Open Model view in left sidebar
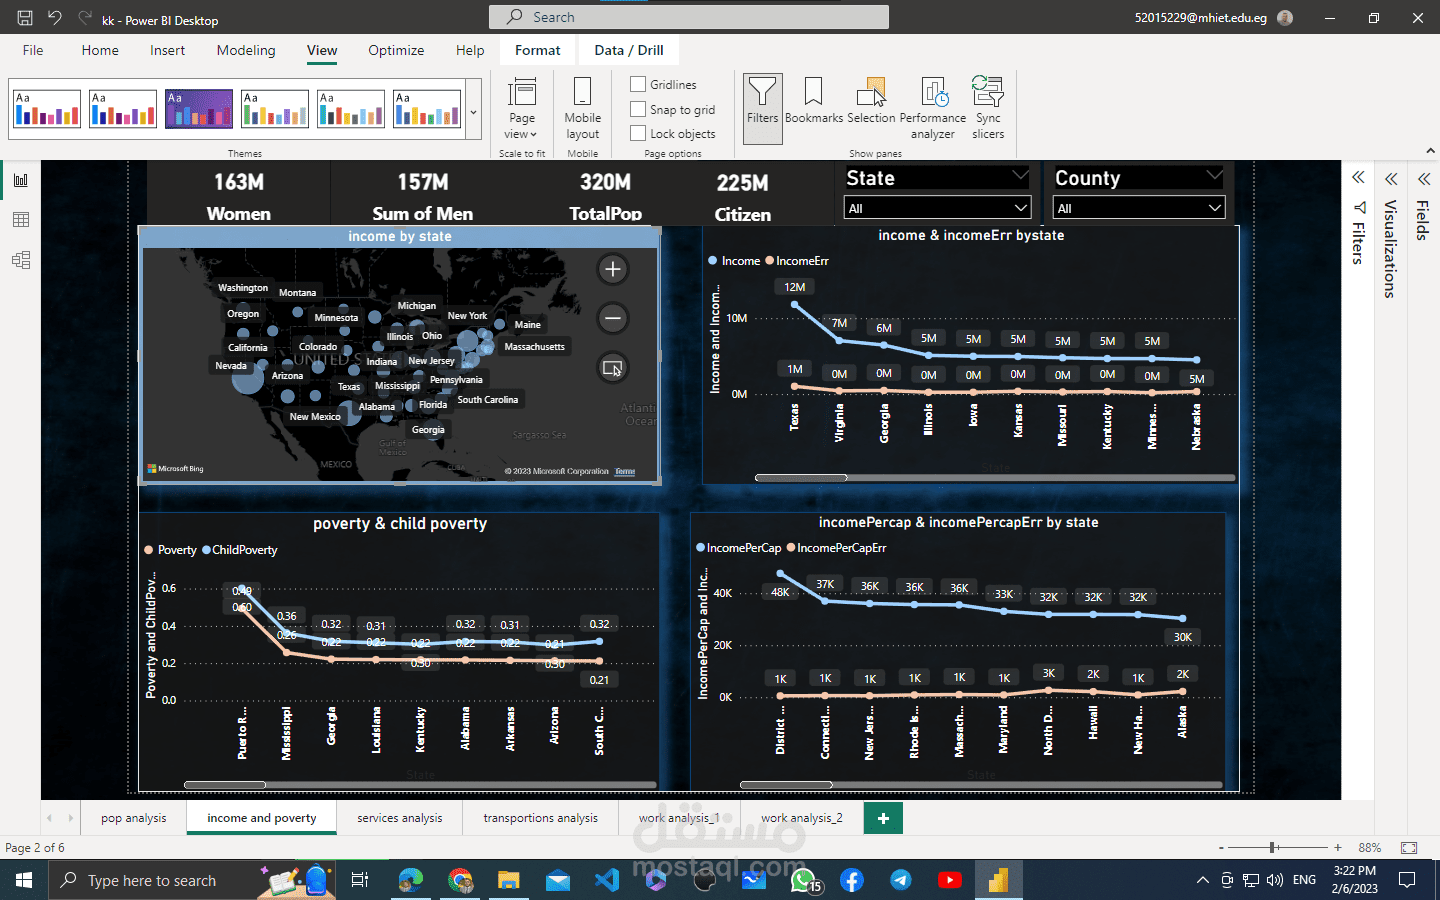 (x=21, y=260)
